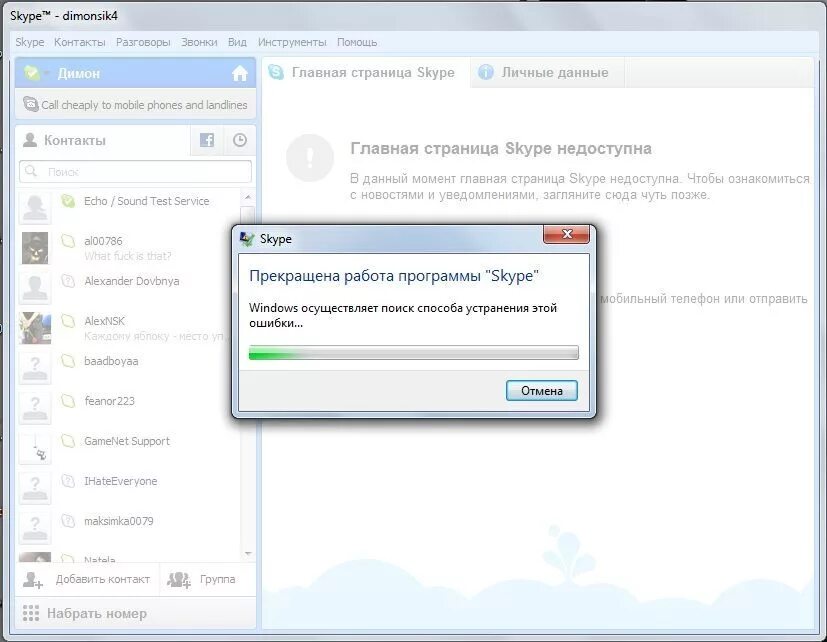The height and width of the screenshot is (642, 827).
Task: Click status icon next to Alexander Dovbnya
Action: pyautogui.click(x=68, y=281)
